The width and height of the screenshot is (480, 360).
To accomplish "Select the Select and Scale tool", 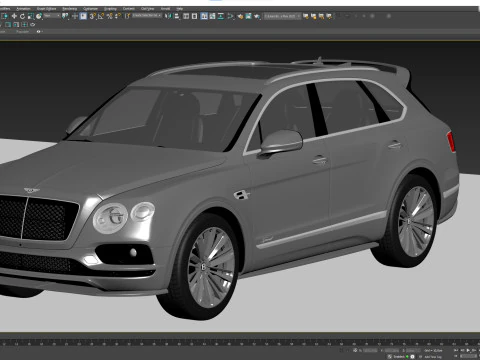I will click(31, 16).
